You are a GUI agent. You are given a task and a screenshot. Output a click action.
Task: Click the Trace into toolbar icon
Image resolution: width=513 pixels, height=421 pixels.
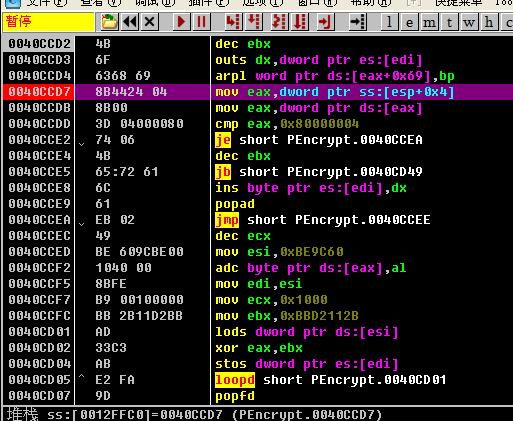[x=279, y=22]
